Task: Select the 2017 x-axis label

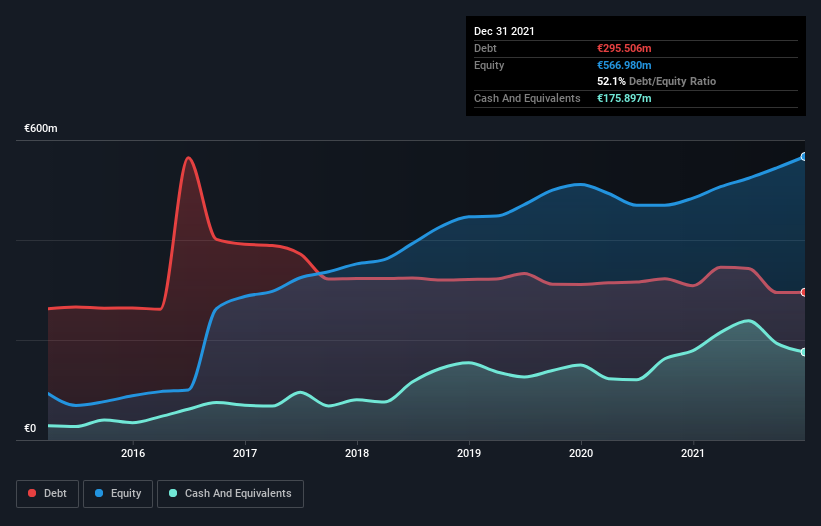Action: coord(245,453)
